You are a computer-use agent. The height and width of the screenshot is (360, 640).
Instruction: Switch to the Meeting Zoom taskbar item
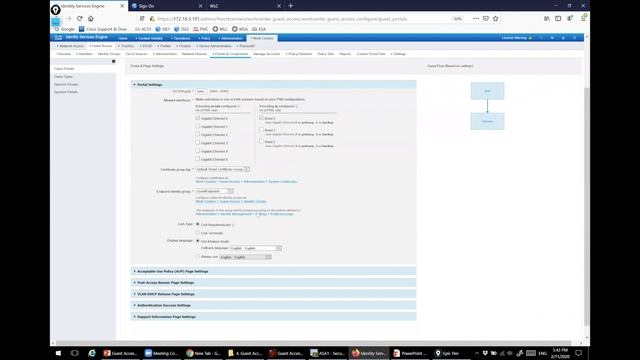tap(162, 353)
